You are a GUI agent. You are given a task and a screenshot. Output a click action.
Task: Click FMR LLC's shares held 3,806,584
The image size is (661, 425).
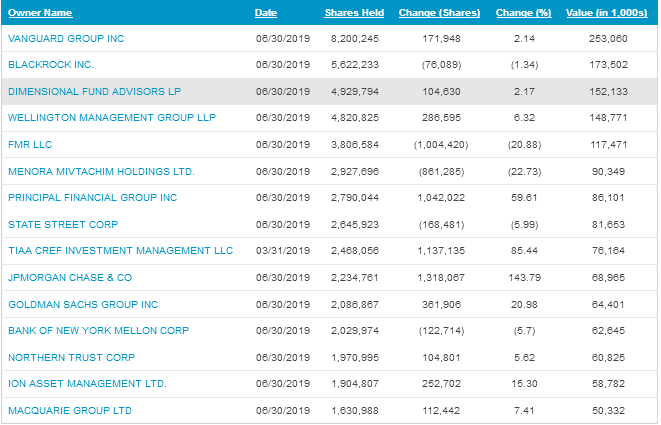coord(355,145)
